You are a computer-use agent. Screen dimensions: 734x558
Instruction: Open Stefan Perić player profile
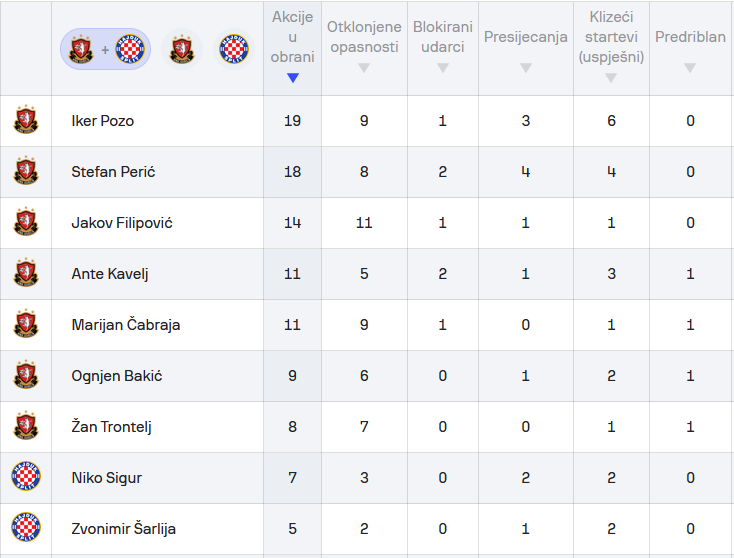coord(113,172)
